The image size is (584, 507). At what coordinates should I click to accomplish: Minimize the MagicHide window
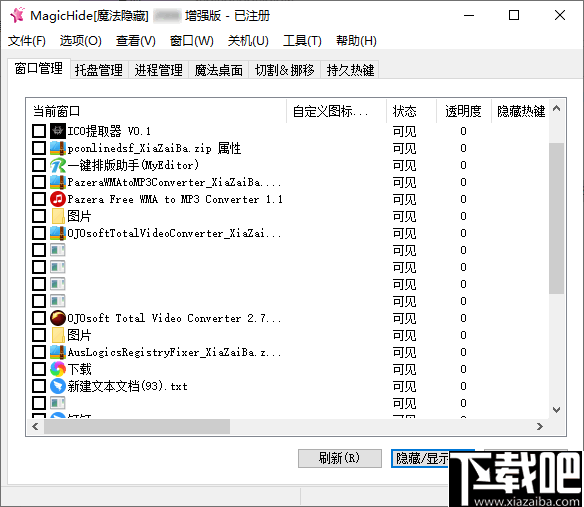469,15
